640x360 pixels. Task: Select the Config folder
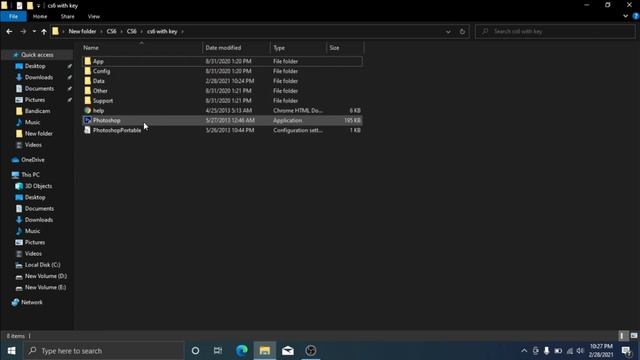222,71
